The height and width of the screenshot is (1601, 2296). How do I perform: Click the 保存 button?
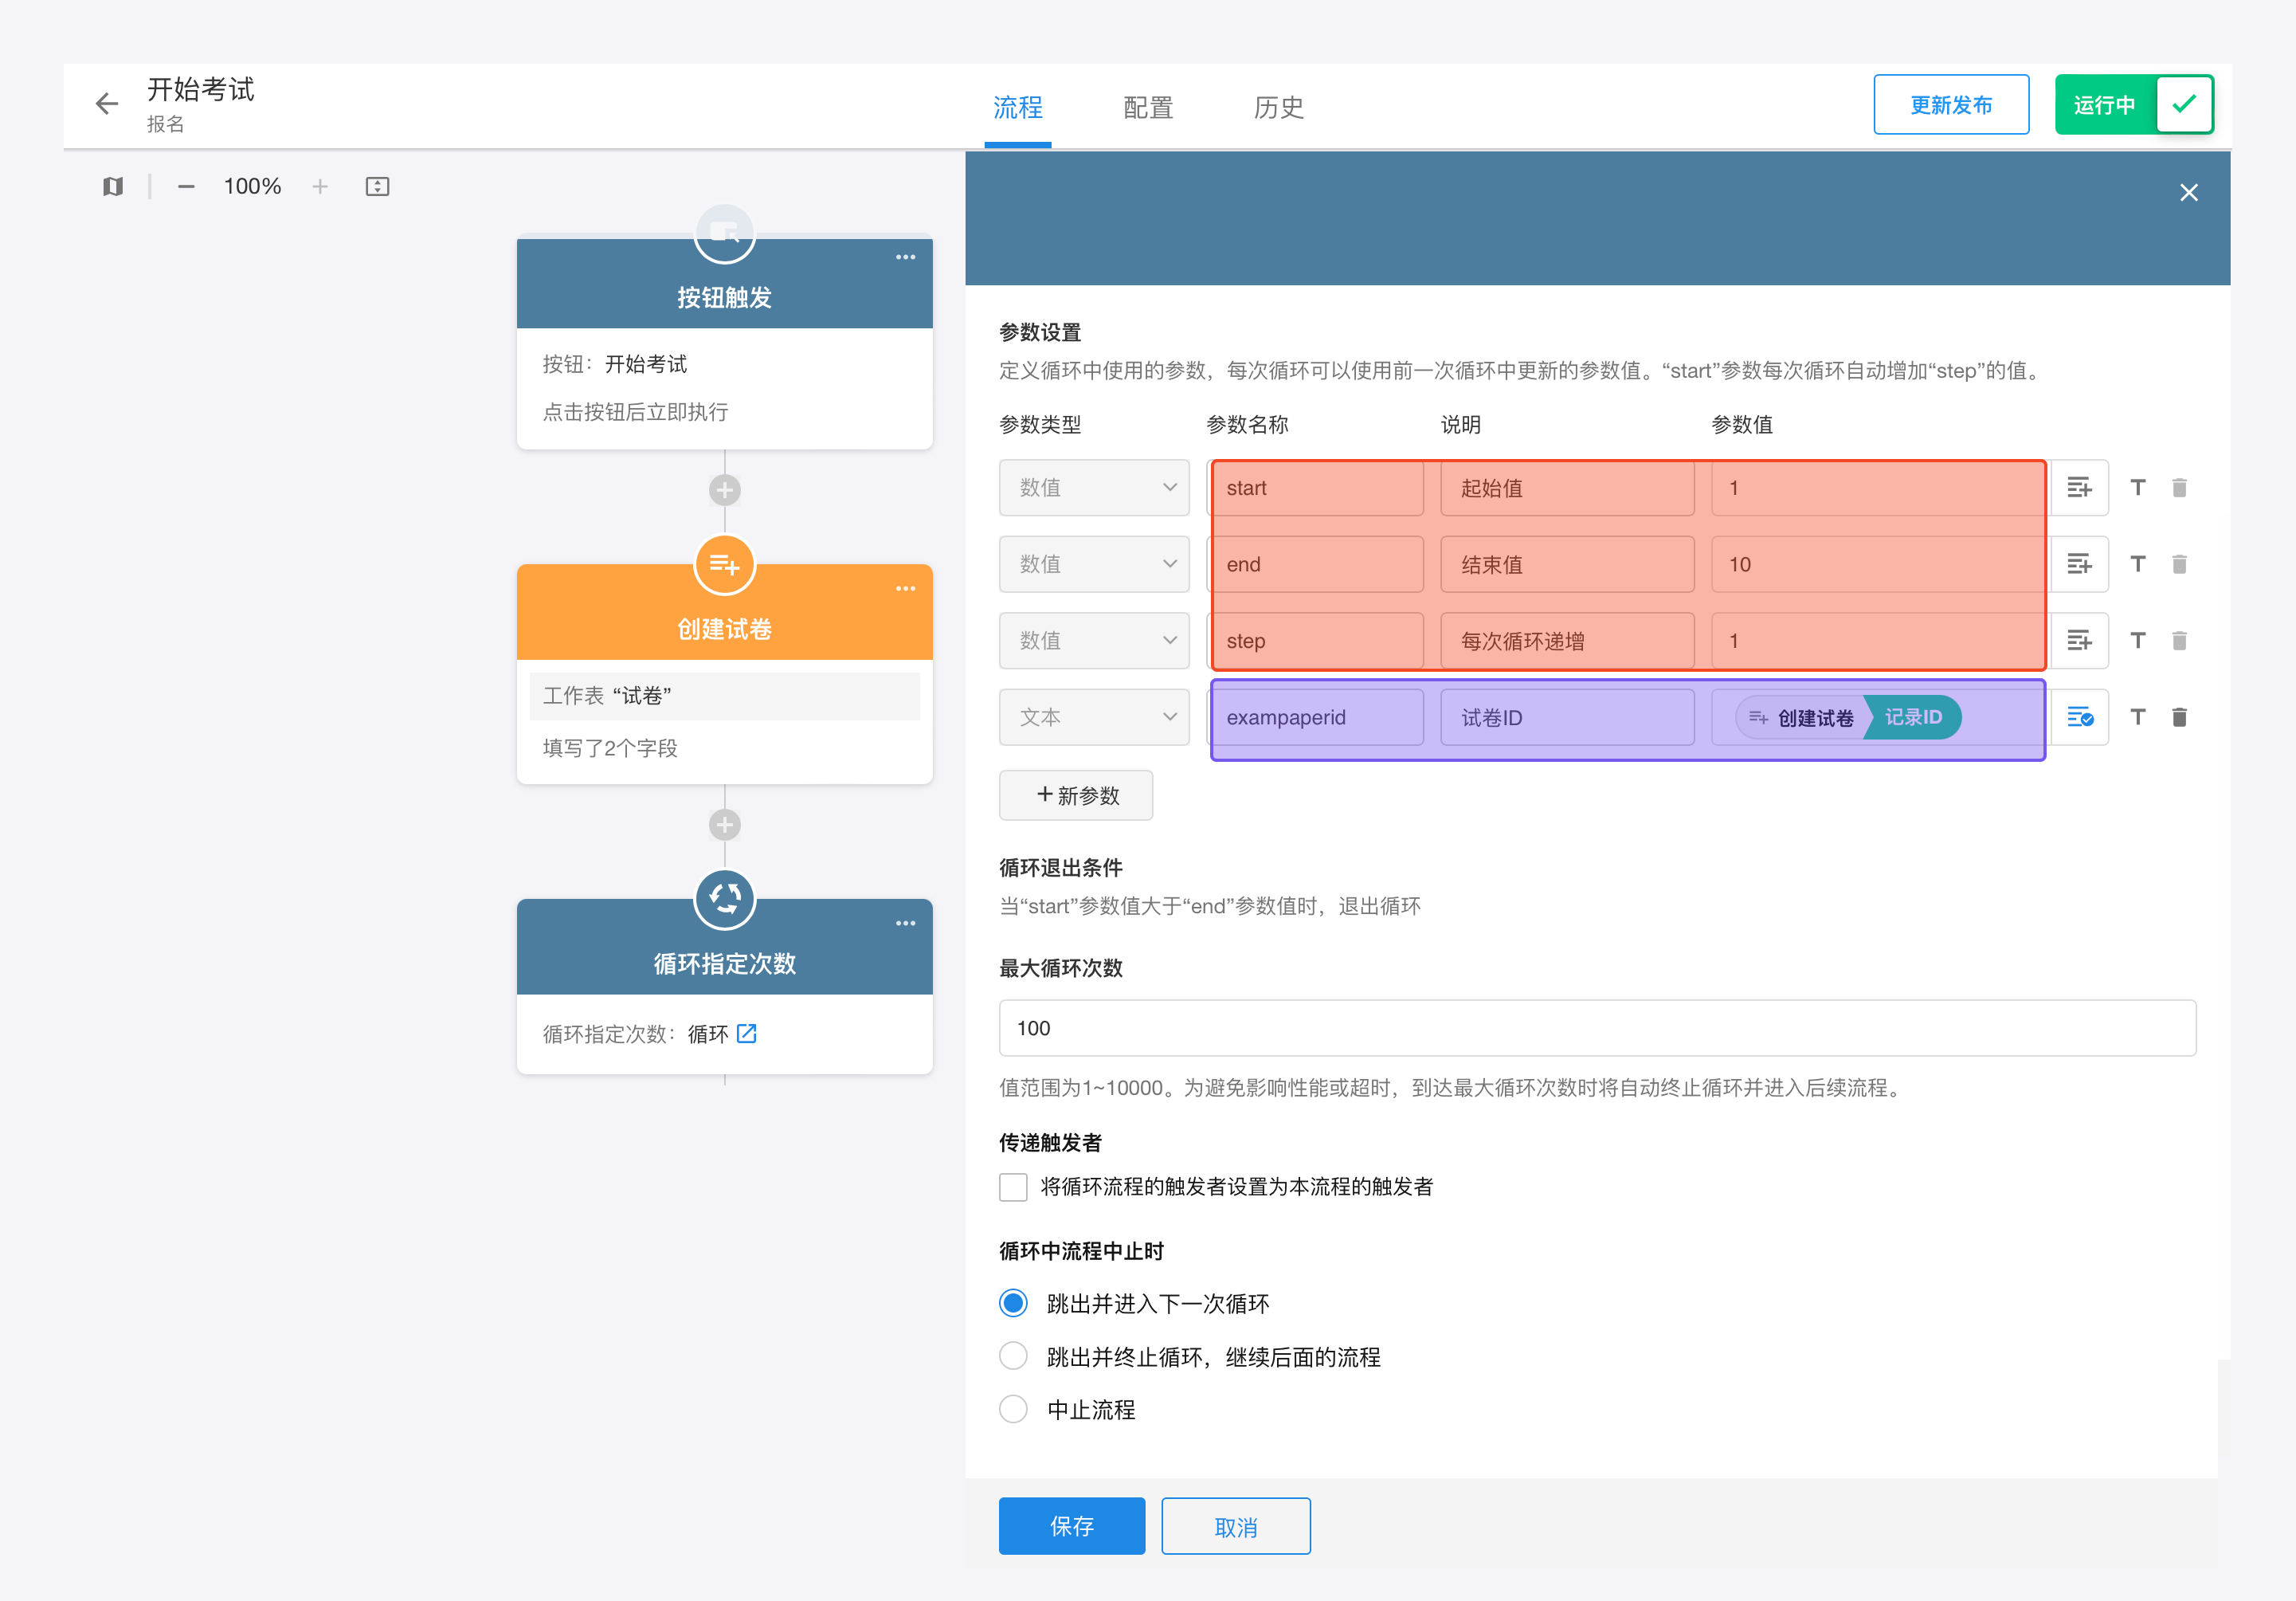[x=1071, y=1526]
